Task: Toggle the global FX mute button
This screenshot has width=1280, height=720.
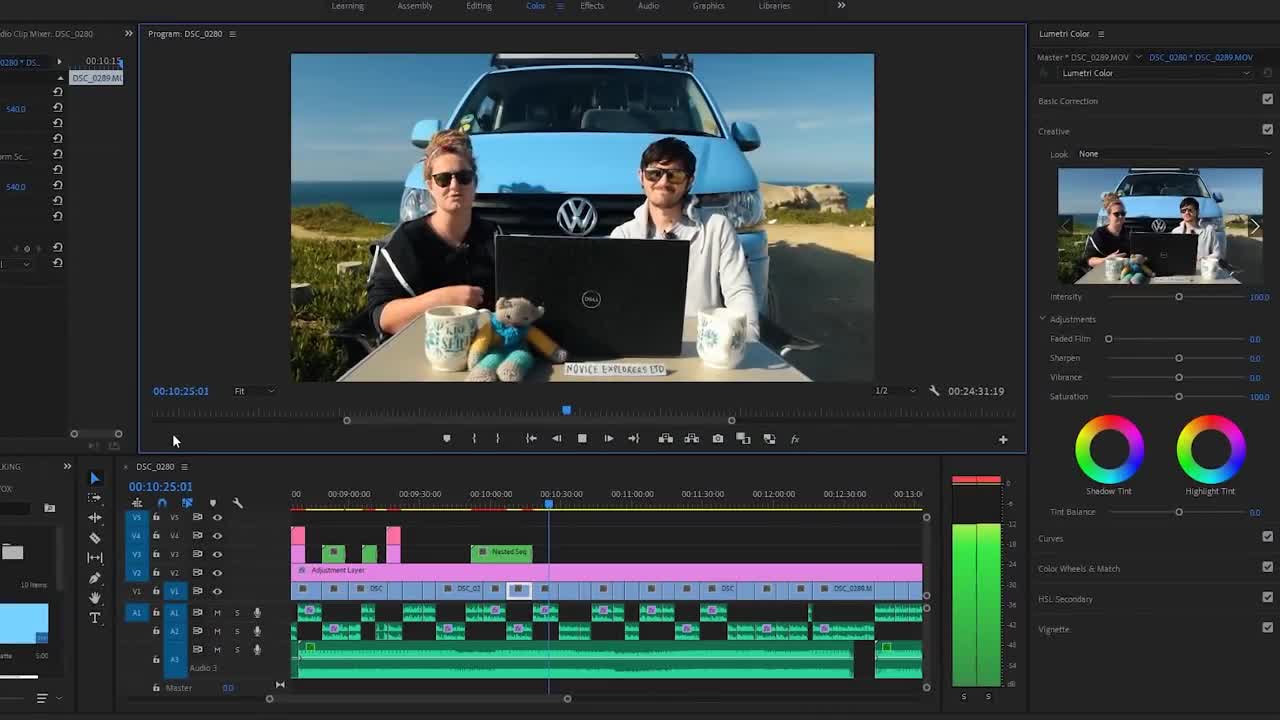Action: tap(795, 439)
